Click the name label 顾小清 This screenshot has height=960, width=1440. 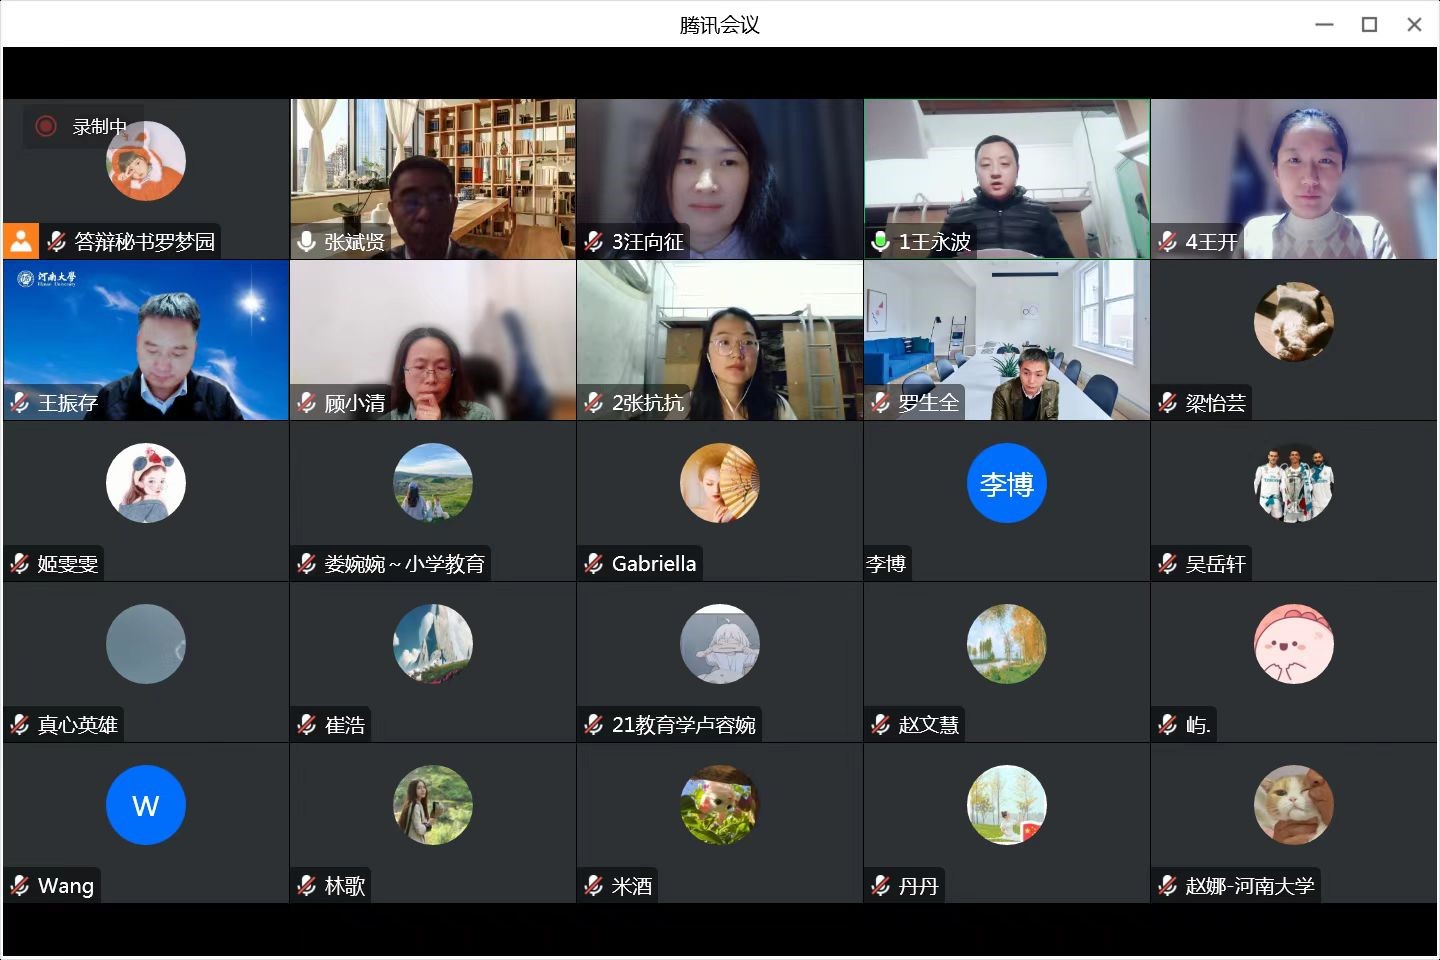point(355,403)
